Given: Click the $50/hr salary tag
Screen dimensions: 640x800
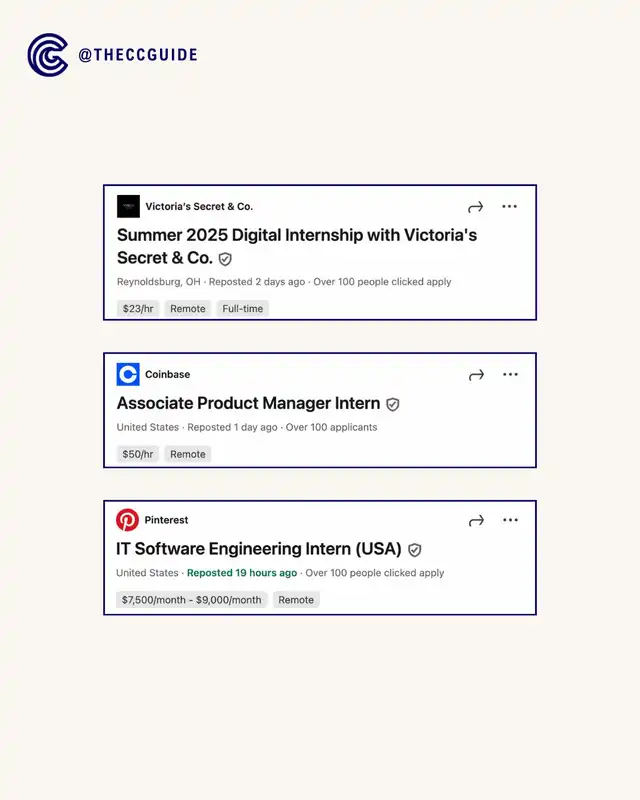Looking at the screenshot, I should pos(137,454).
